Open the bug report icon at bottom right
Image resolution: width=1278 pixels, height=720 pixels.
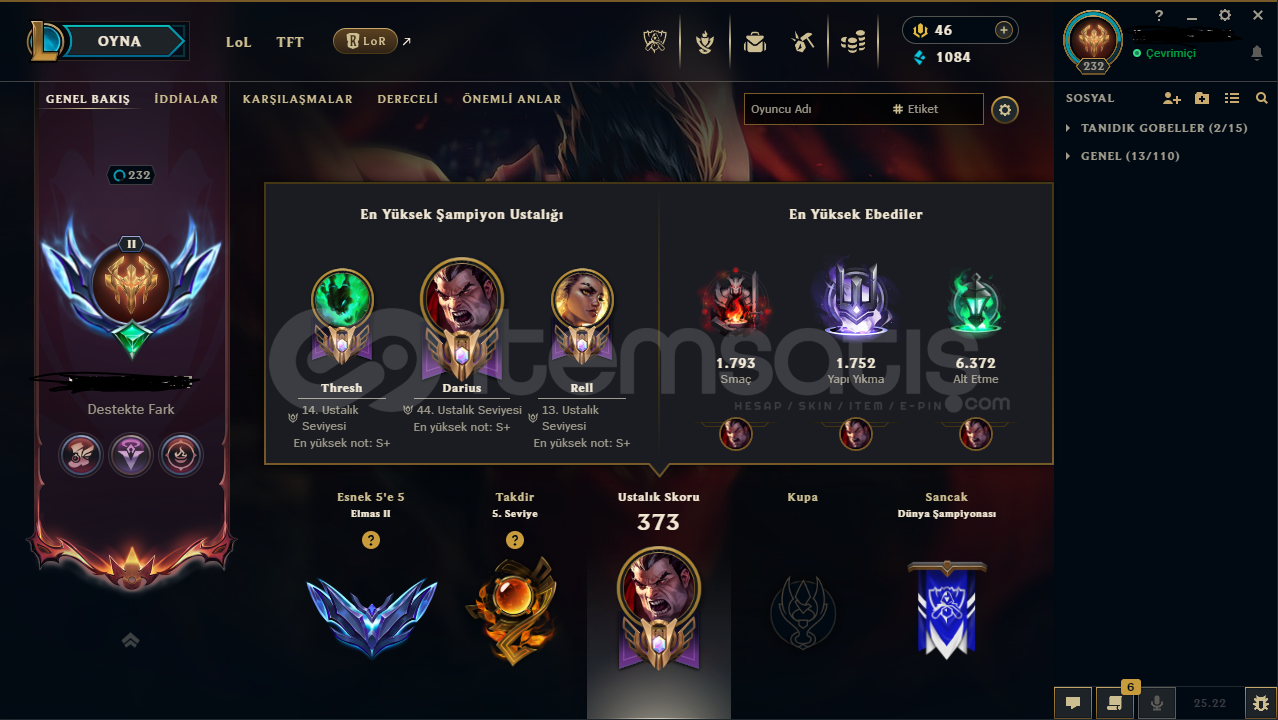1259,703
